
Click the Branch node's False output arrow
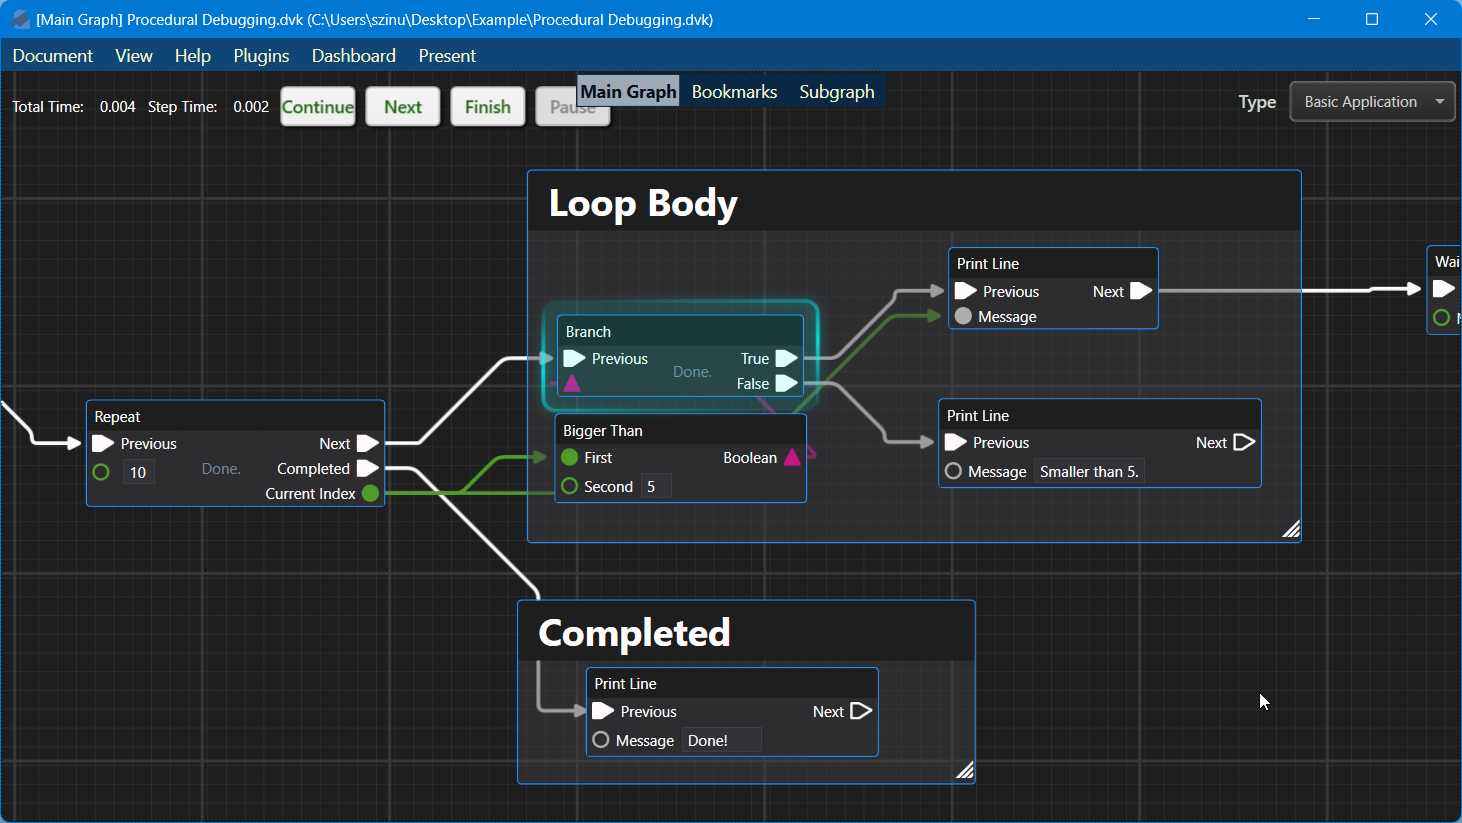coord(786,384)
